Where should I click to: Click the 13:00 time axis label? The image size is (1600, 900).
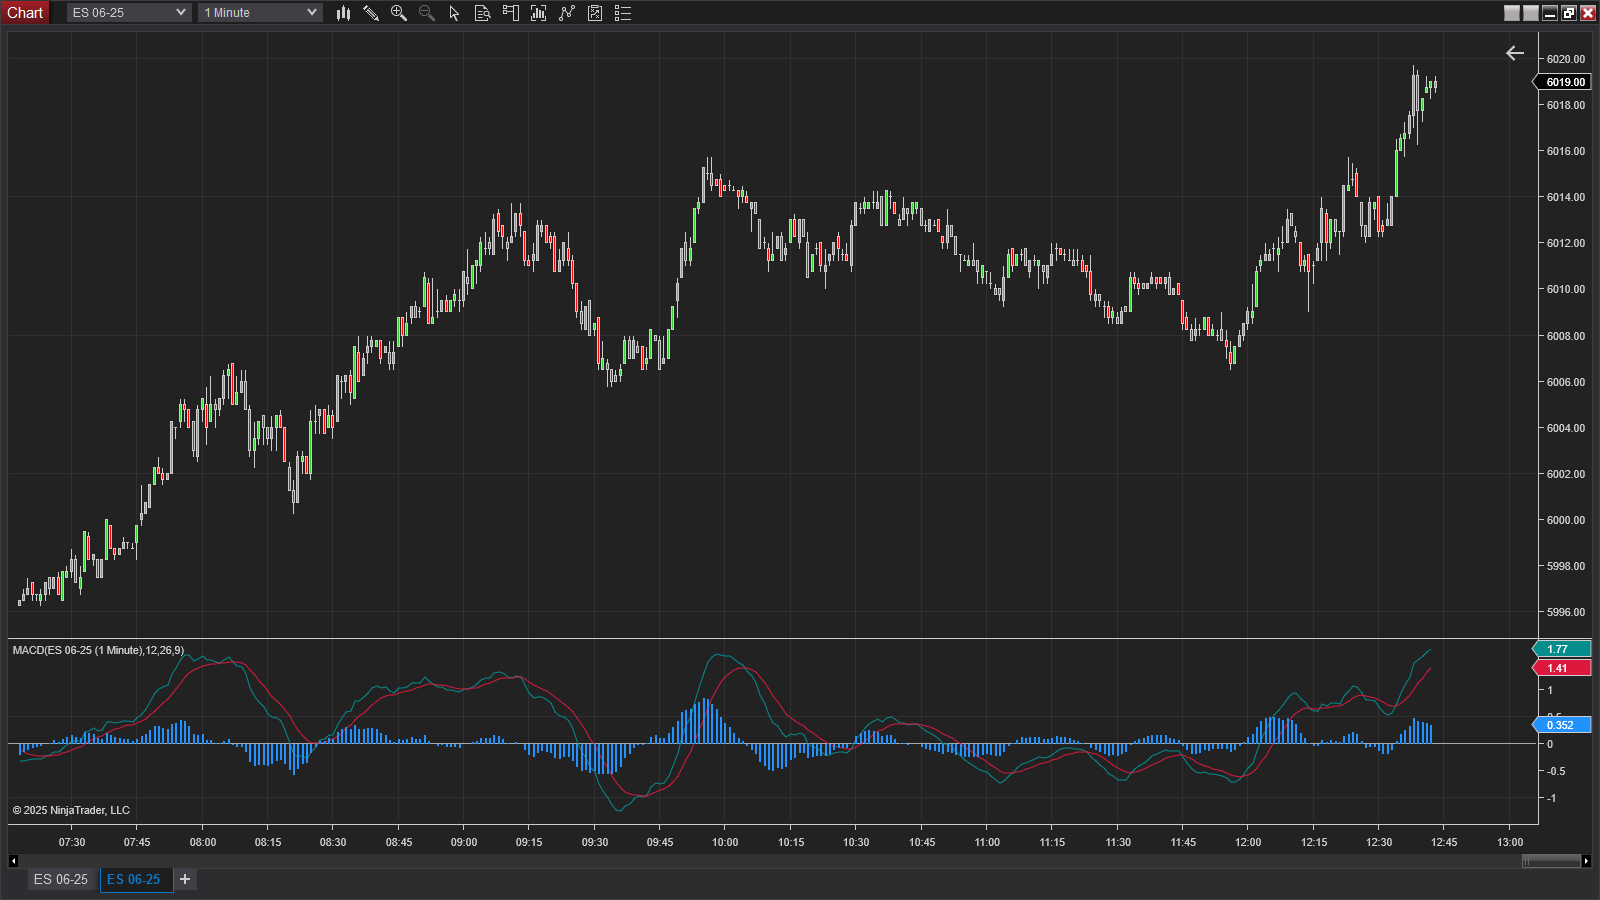pos(1510,842)
